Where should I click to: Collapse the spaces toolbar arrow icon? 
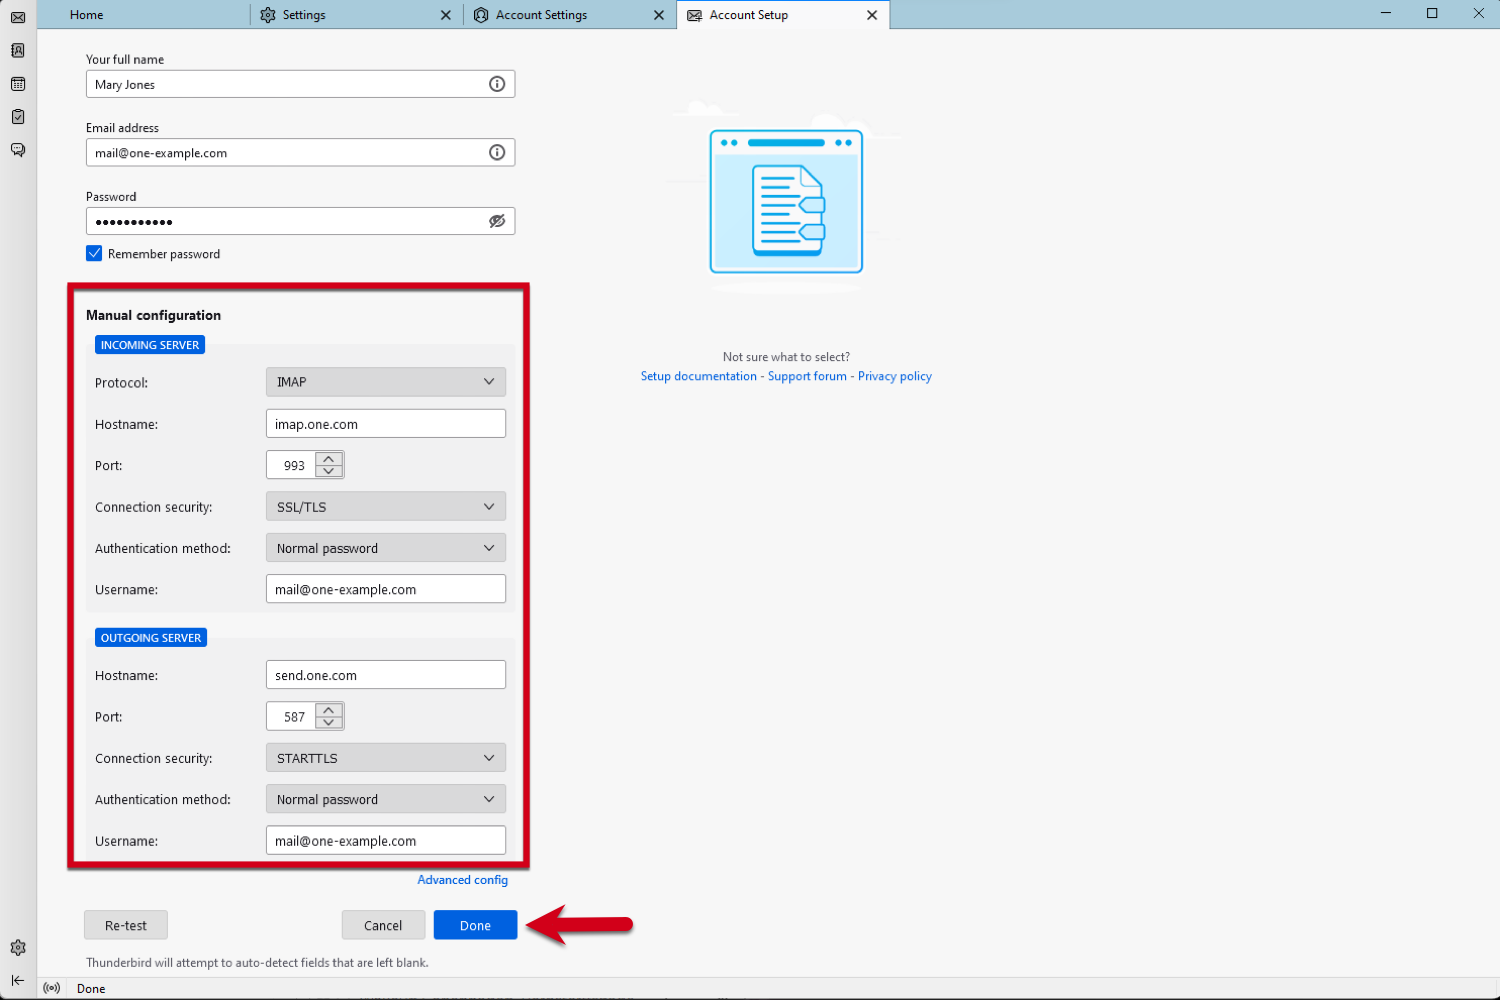point(18,980)
